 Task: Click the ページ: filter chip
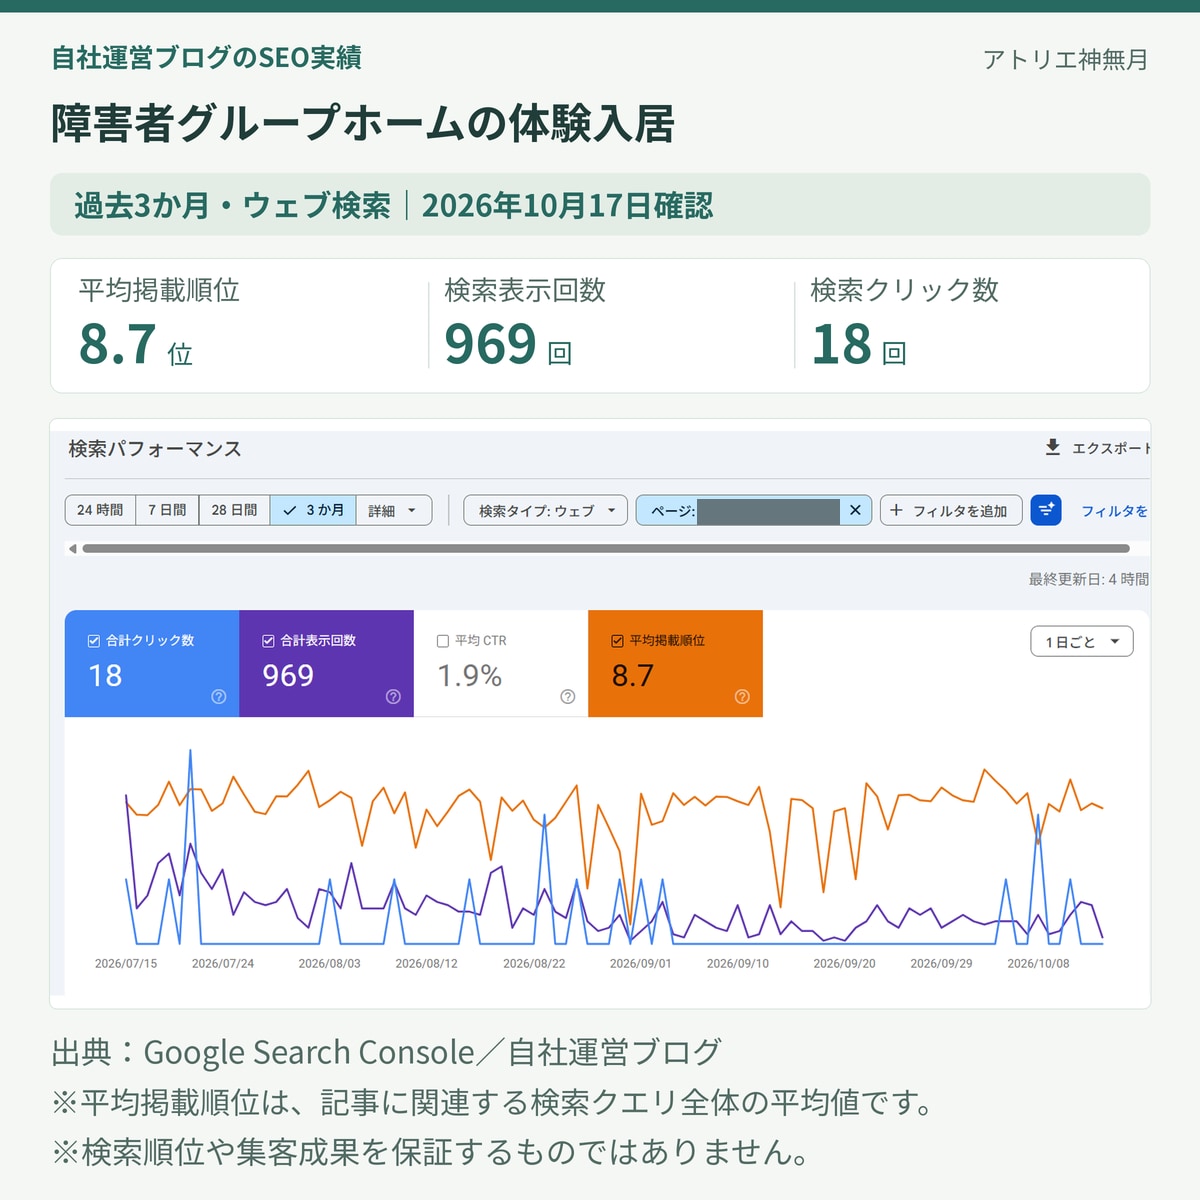pyautogui.click(x=753, y=510)
